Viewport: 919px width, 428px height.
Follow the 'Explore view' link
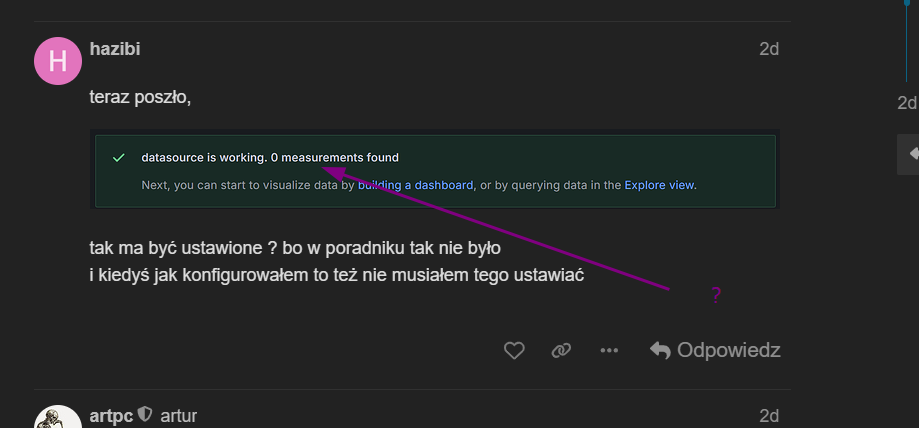point(659,185)
